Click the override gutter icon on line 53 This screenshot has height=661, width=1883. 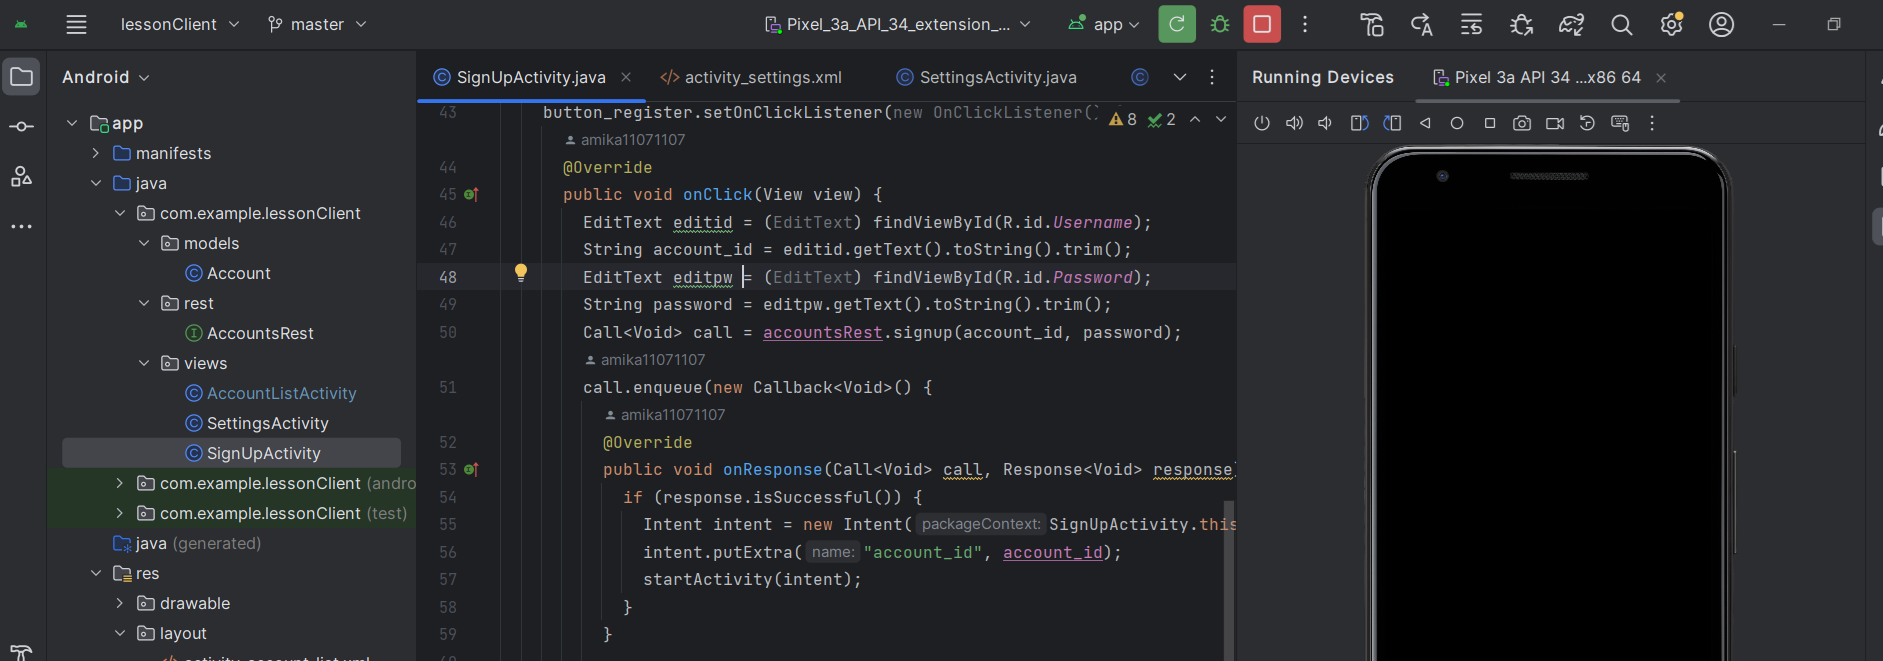pyautogui.click(x=471, y=470)
